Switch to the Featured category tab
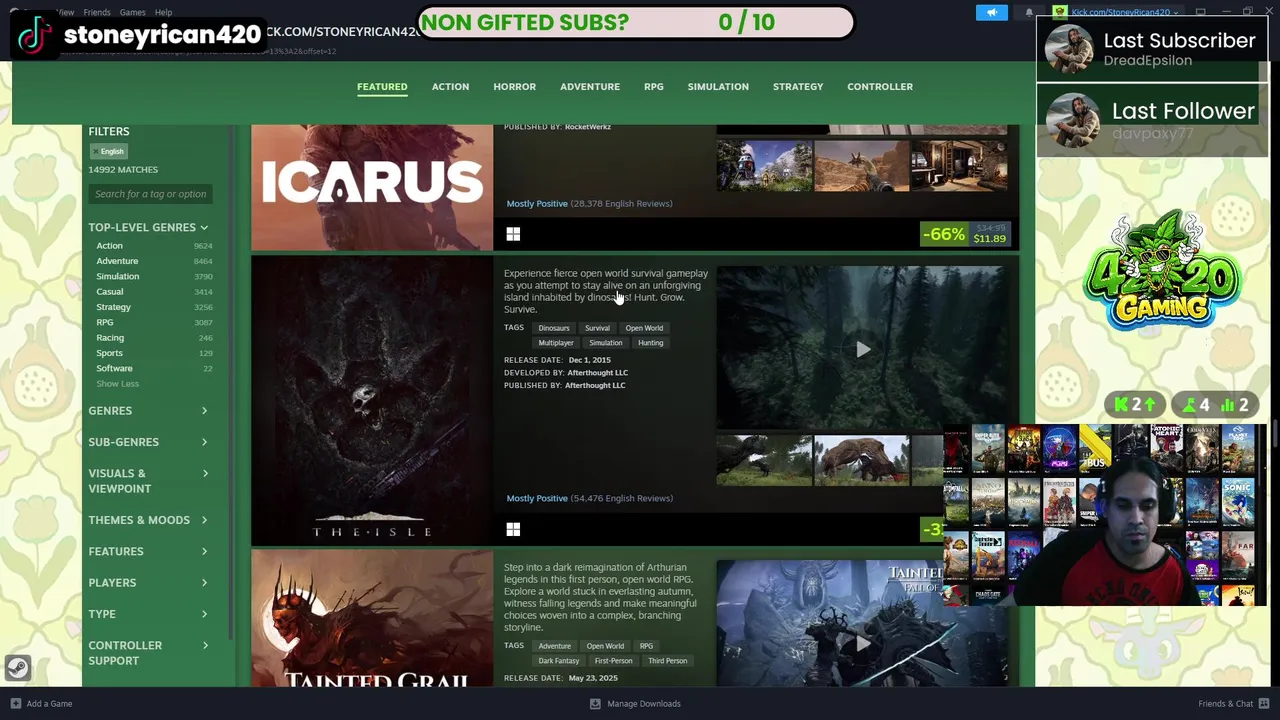 pyautogui.click(x=382, y=86)
